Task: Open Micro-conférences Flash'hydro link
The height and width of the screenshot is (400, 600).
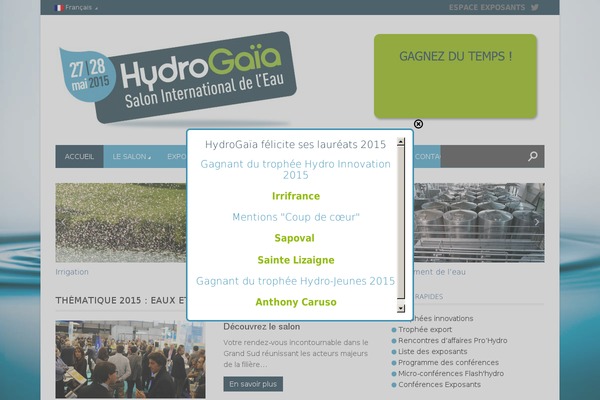Action: [451, 374]
